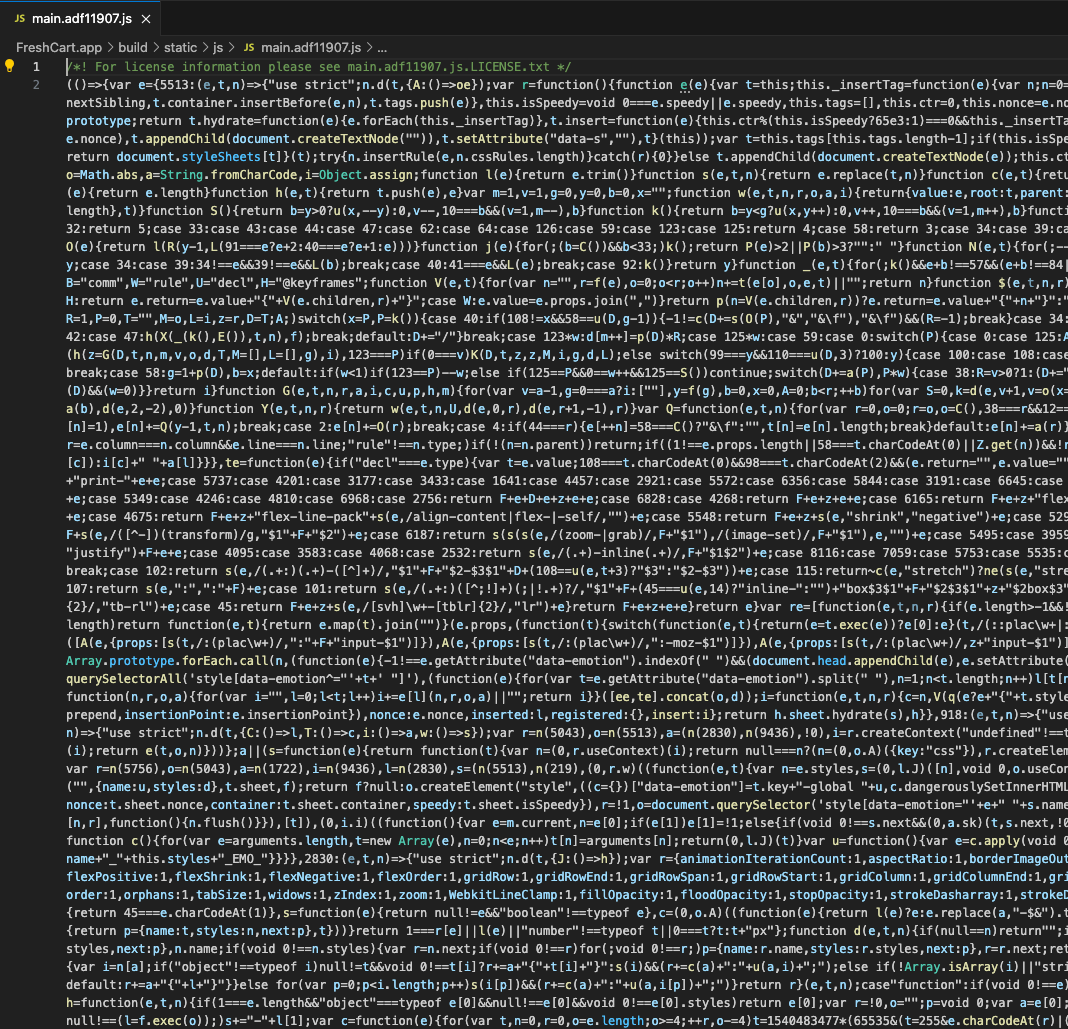
Task: Click the license comment on line 1
Action: [x=319, y=67]
